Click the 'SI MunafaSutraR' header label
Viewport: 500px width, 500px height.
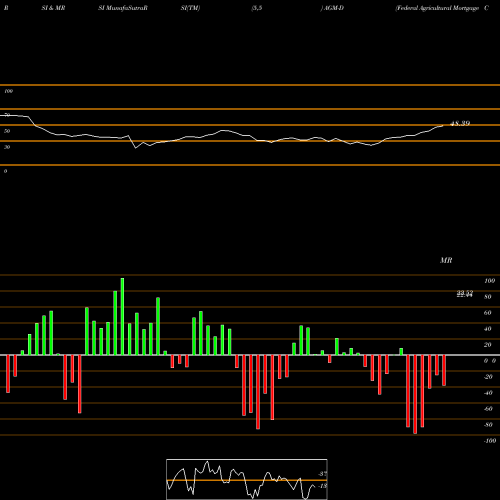coord(123,8)
